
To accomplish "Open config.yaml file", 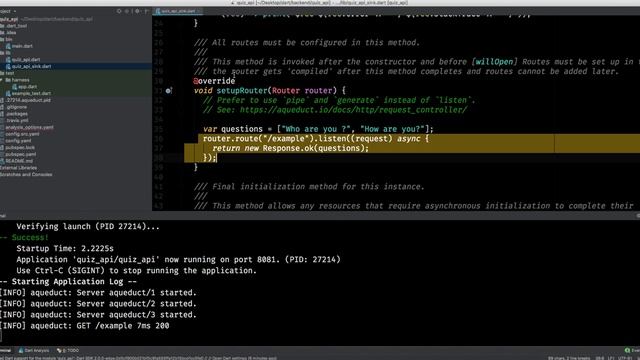I will coord(18,141).
